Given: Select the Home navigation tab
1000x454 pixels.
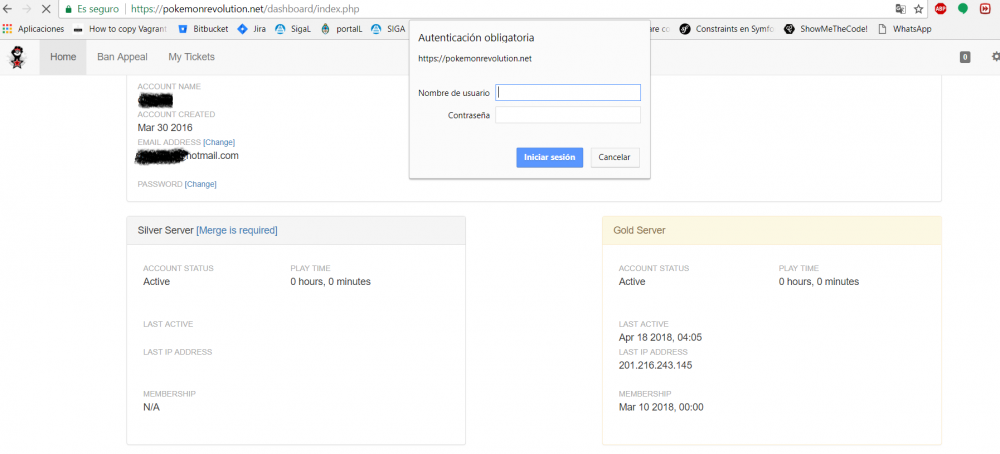Looking at the screenshot, I should tap(63, 57).
